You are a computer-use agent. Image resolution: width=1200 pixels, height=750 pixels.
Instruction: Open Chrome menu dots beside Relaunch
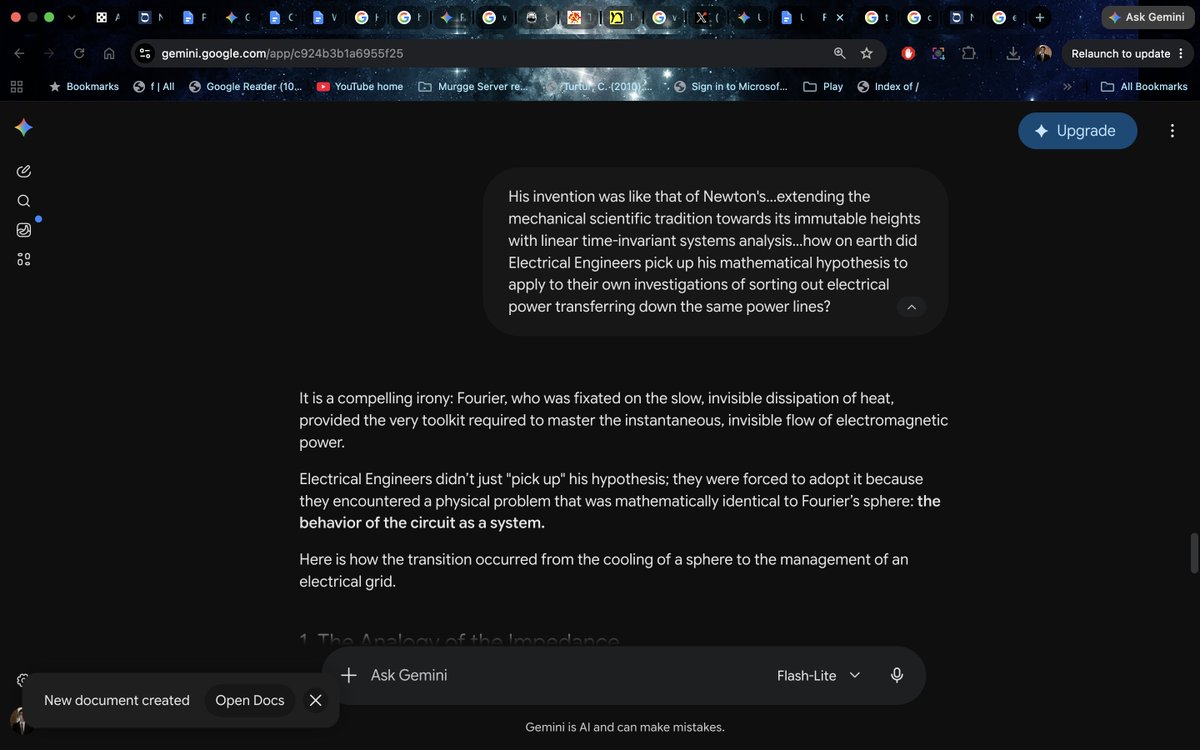point(1181,54)
